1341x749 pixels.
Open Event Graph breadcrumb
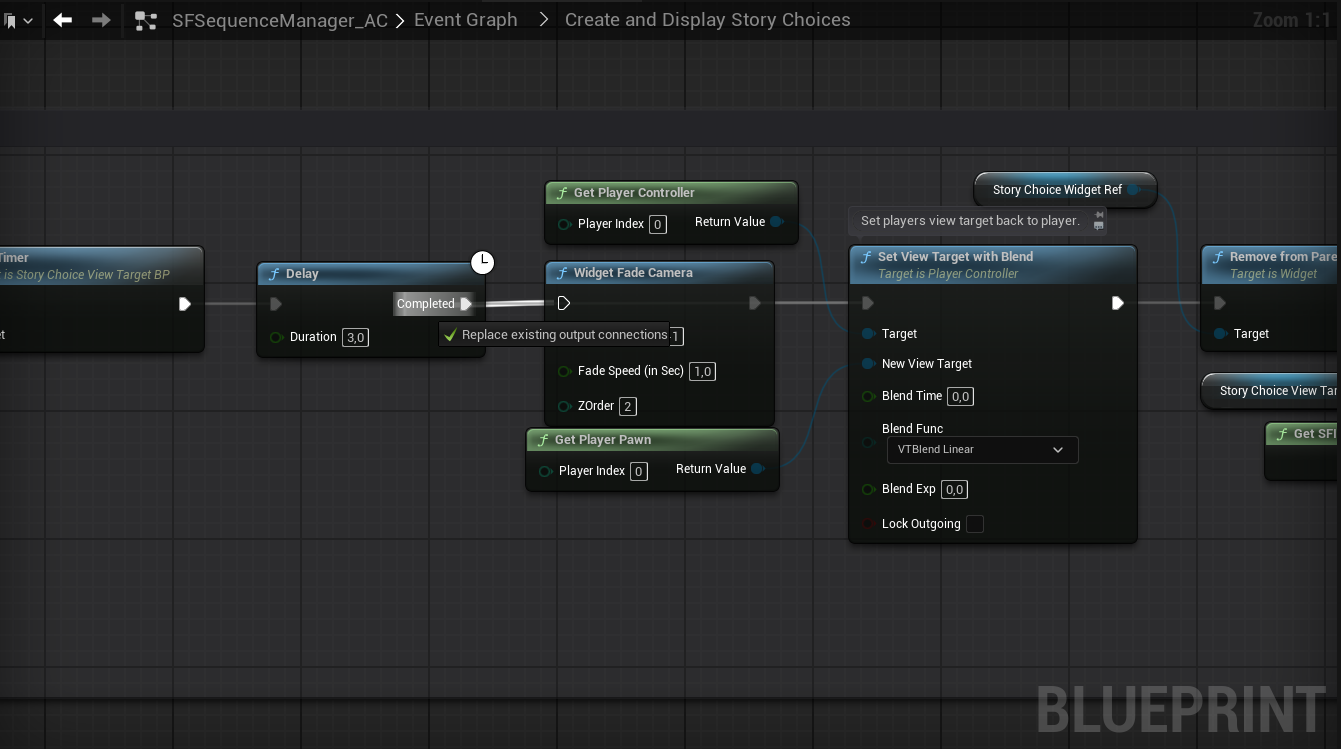coord(466,20)
